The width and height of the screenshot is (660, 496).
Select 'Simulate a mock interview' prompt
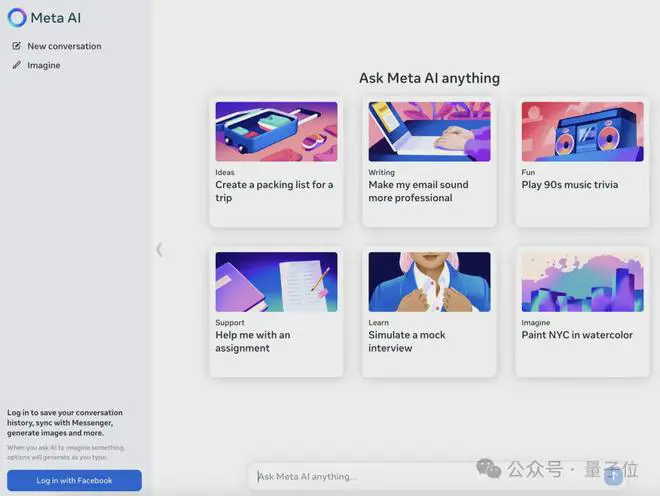(407, 341)
